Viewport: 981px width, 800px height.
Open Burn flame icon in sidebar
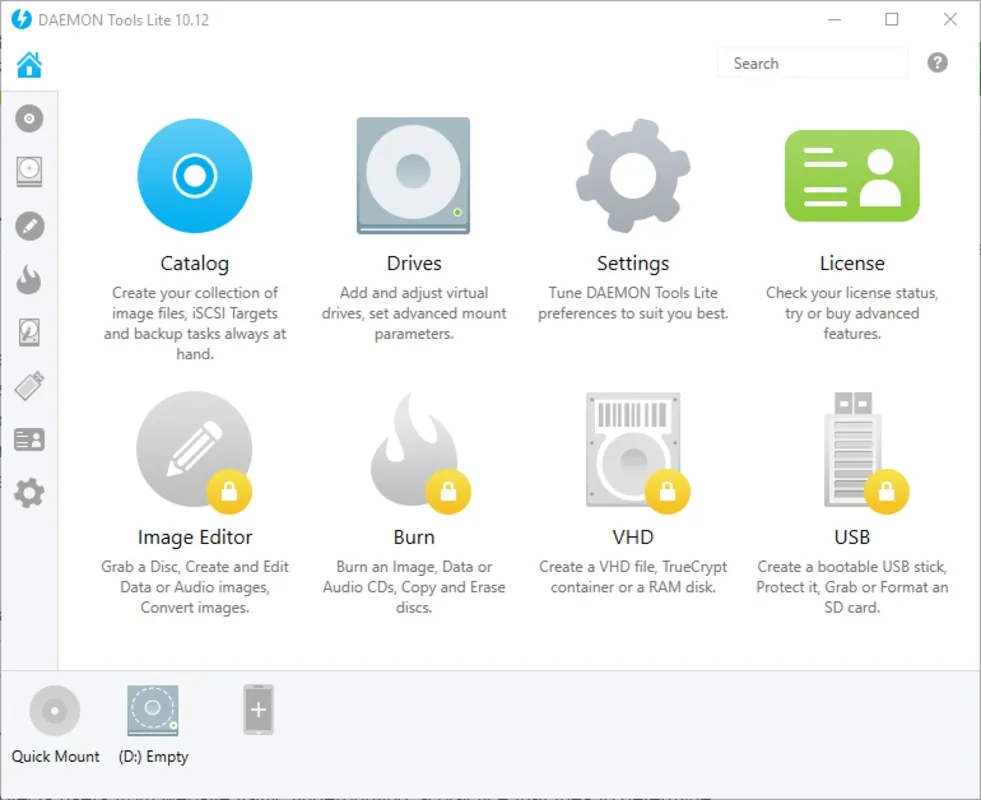tap(29, 279)
